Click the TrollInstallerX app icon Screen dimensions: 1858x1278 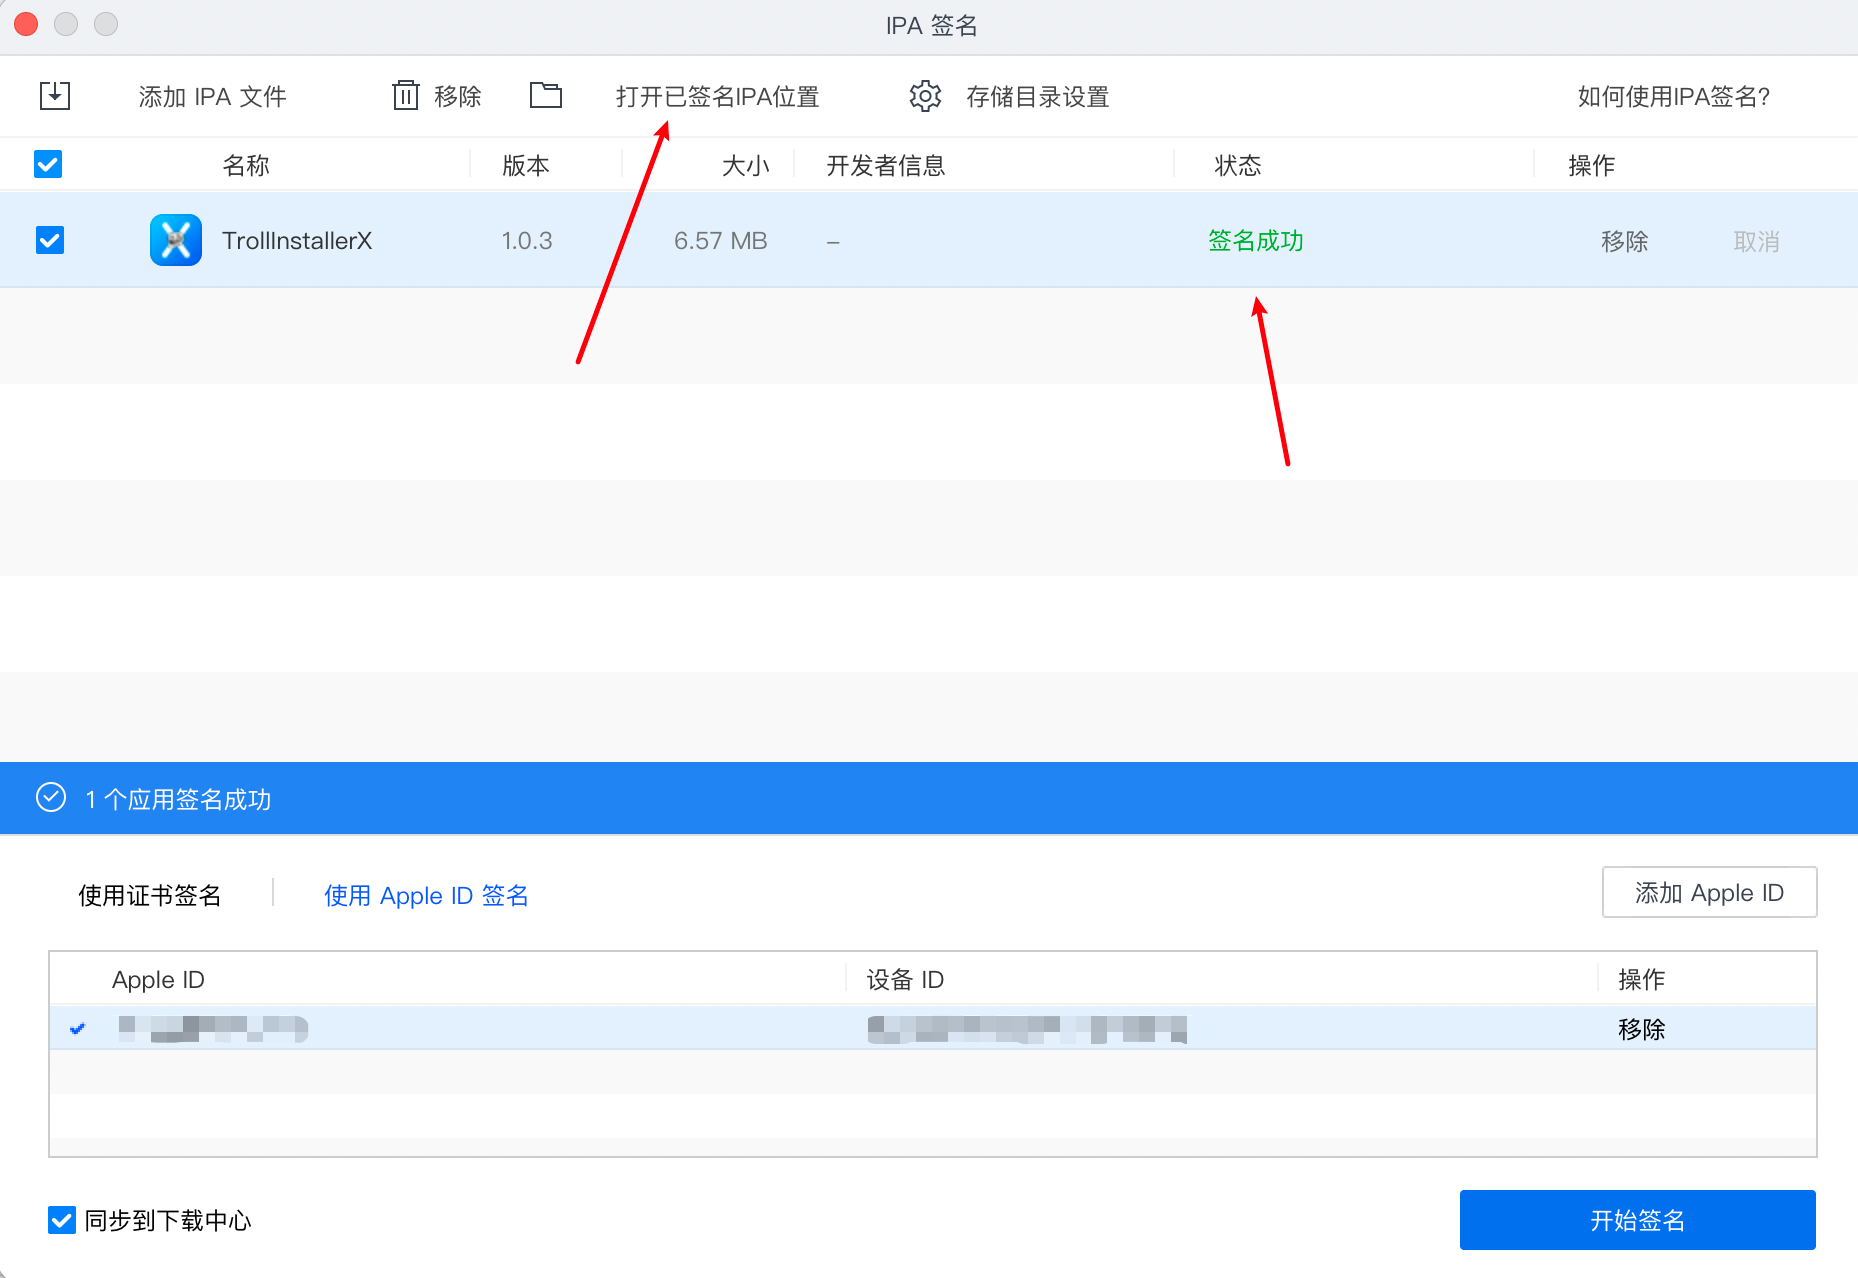(x=176, y=240)
